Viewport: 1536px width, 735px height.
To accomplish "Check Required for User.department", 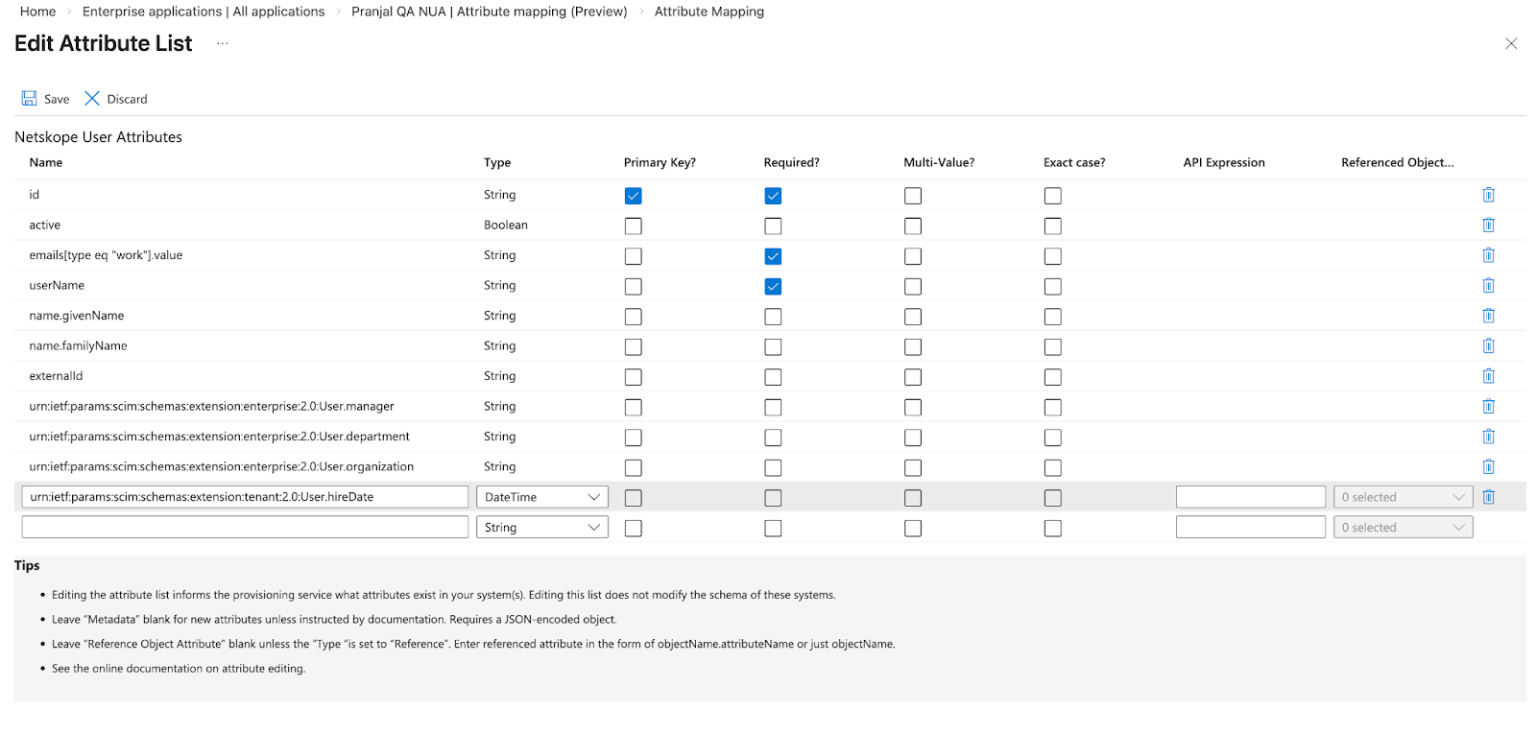I will click(773, 437).
